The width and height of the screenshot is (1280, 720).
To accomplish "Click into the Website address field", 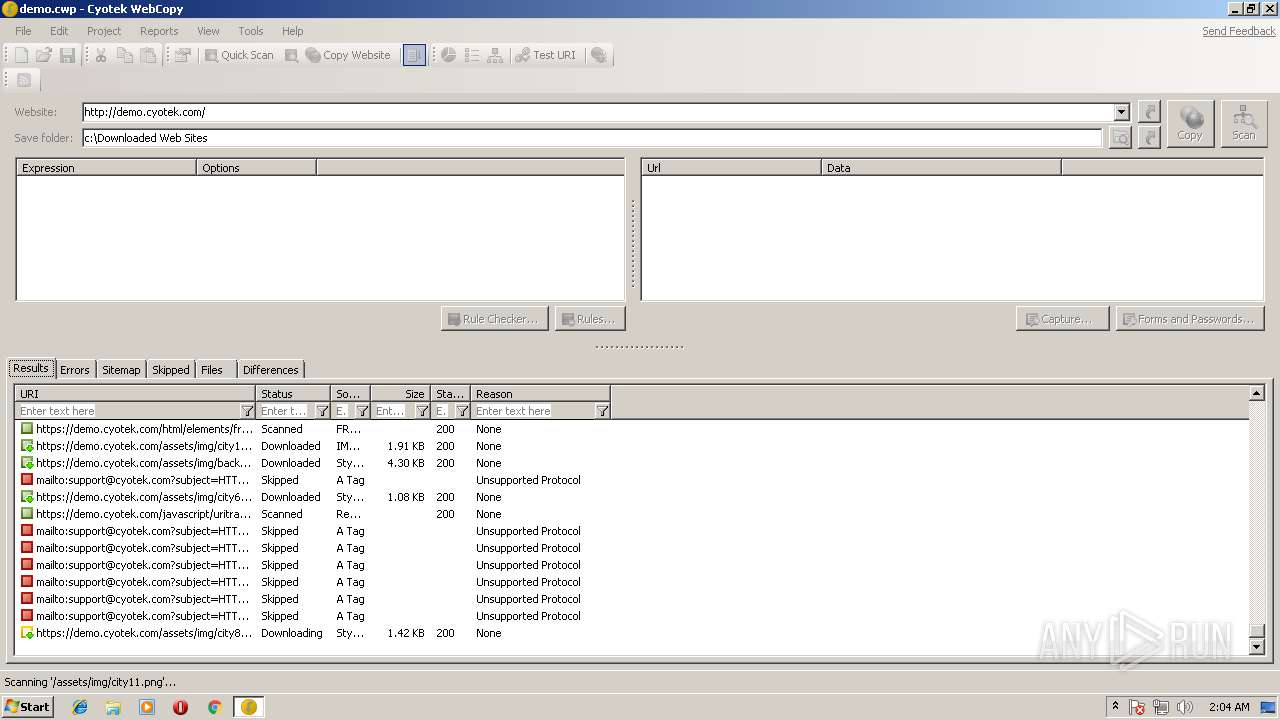I will (x=598, y=112).
